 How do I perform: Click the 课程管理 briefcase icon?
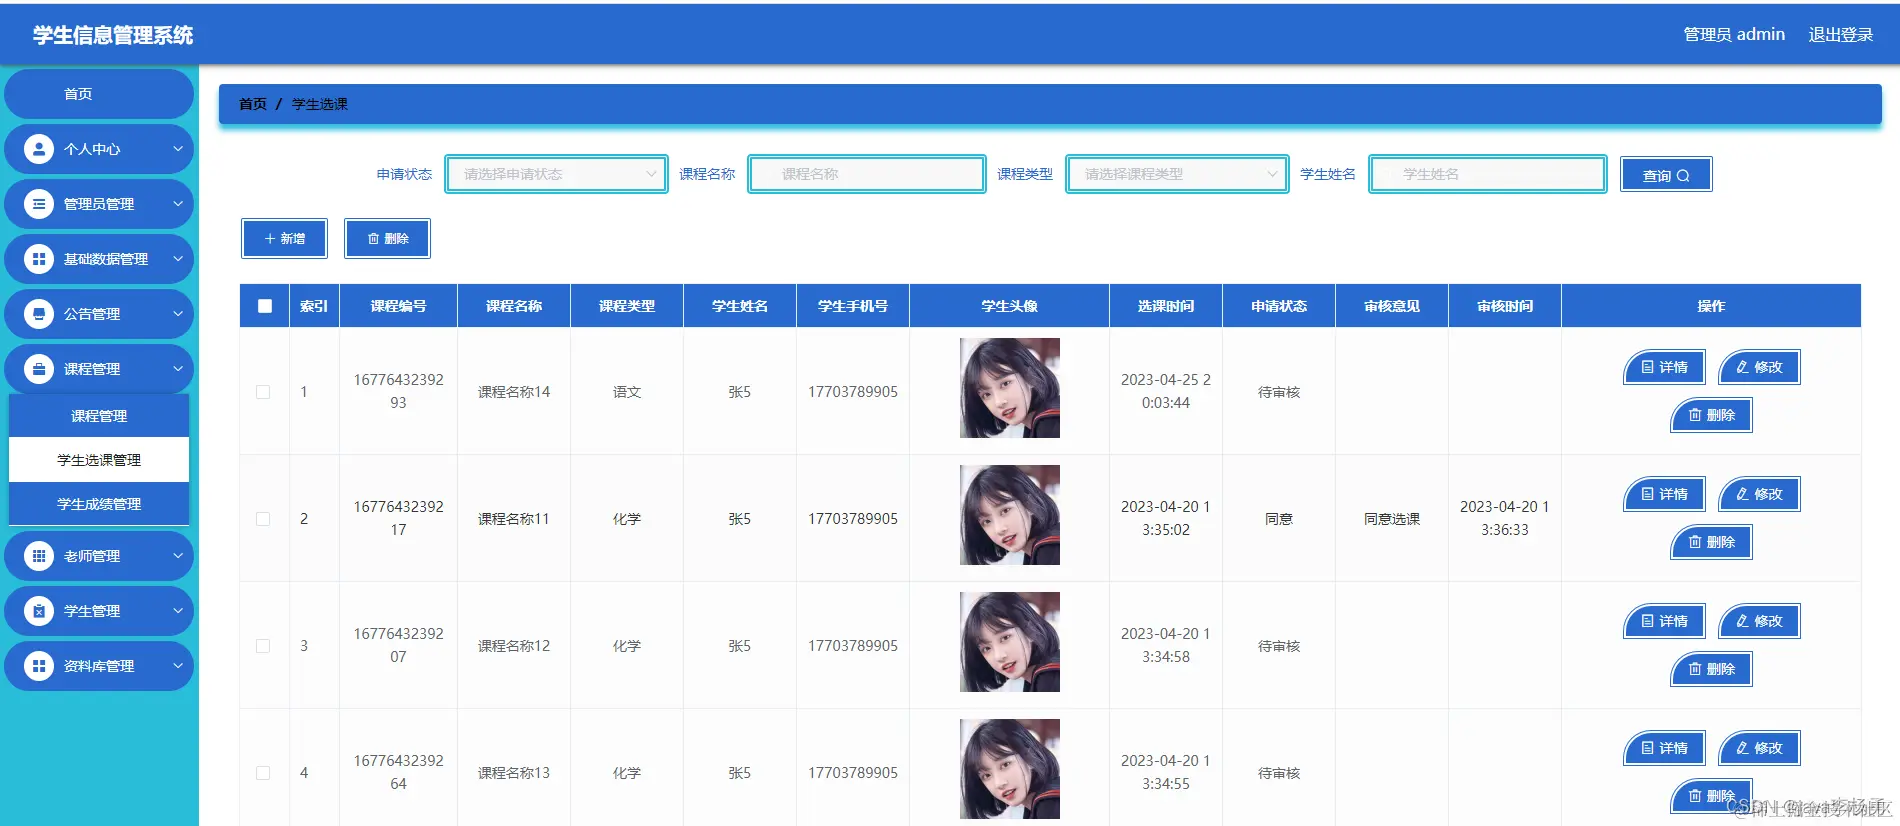[39, 369]
